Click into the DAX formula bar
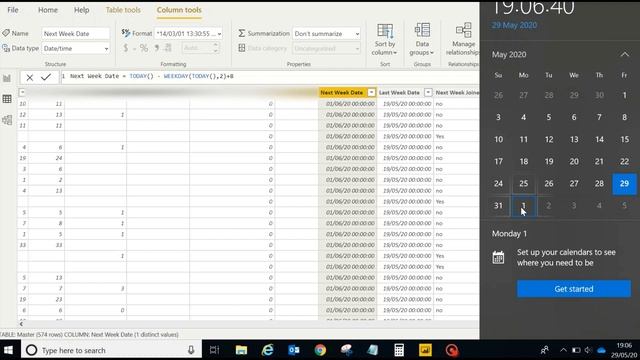The image size is (640, 360). (269, 76)
